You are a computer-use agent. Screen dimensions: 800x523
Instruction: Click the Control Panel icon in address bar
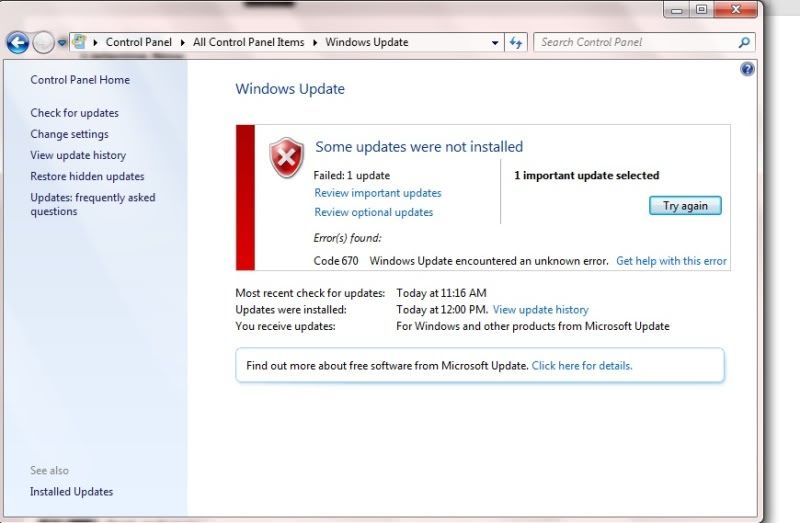[79, 42]
